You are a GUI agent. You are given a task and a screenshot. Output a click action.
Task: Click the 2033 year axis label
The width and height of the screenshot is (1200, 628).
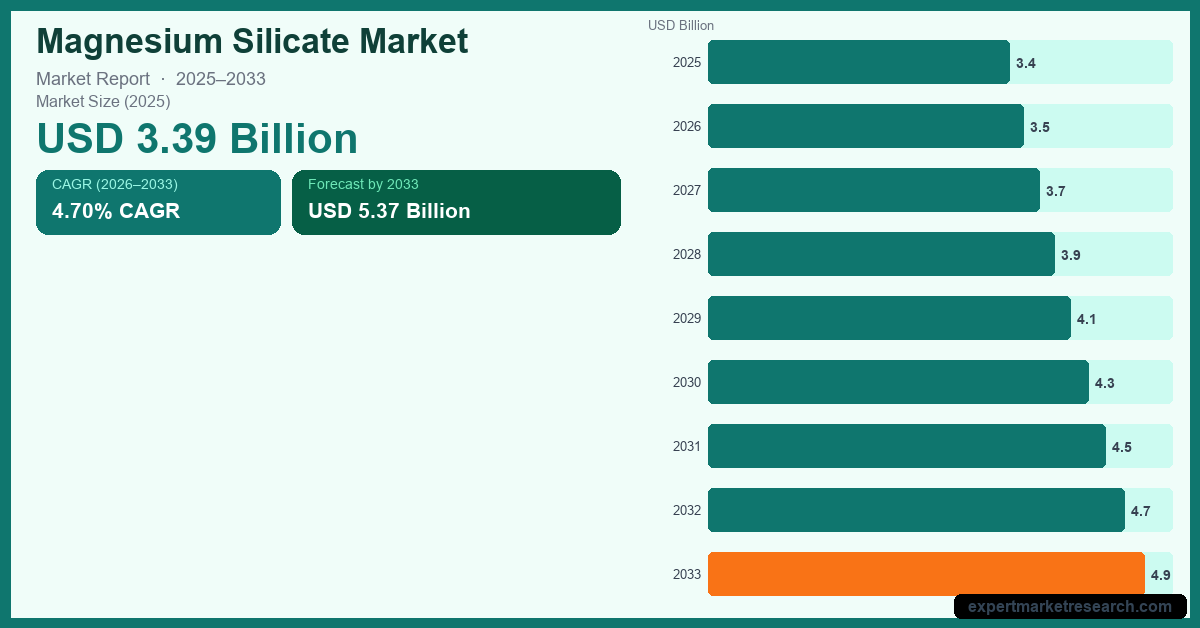click(687, 574)
